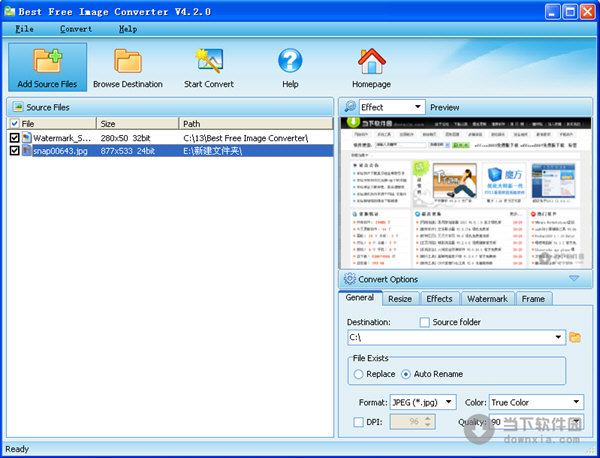Screen dimensions: 600x458
Task: Close the Best Free Image Converter window
Action: [587, 11]
